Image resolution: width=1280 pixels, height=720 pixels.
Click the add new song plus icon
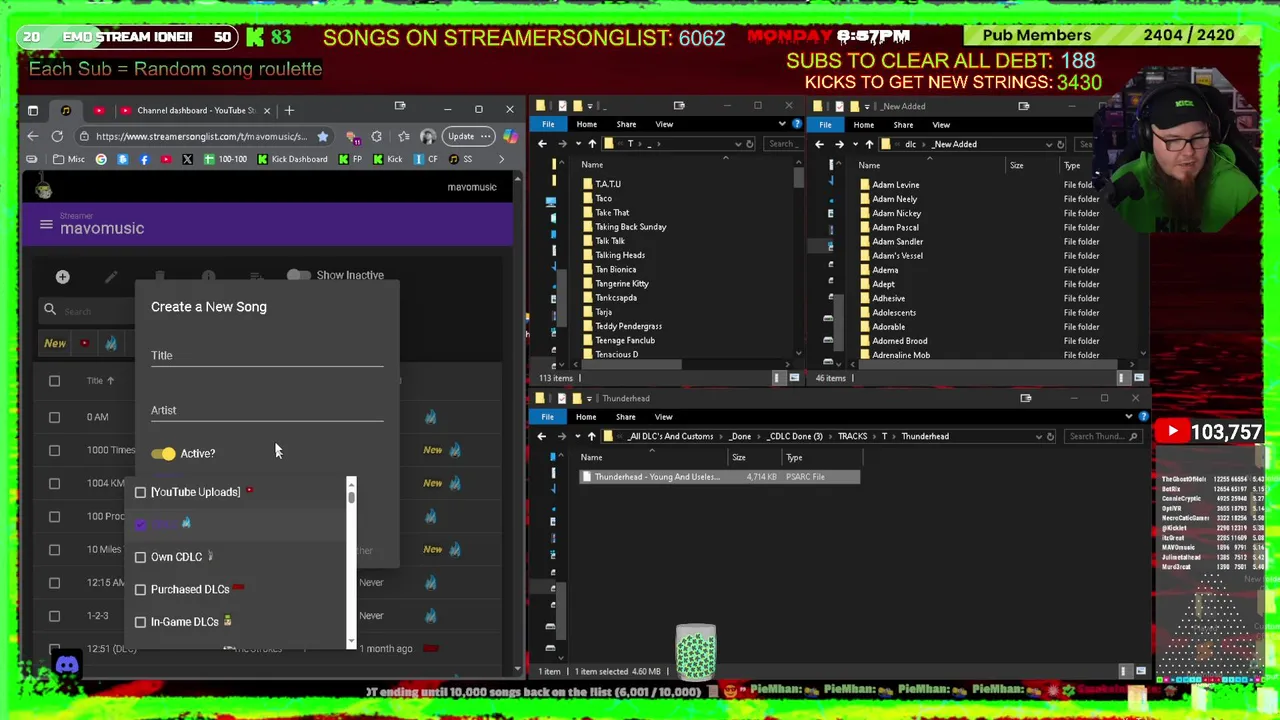point(62,277)
